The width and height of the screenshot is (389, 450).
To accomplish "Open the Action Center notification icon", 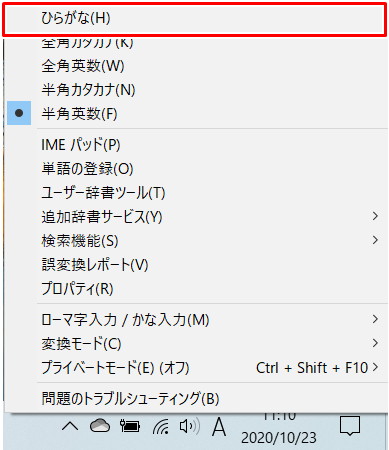I will click(x=350, y=426).
